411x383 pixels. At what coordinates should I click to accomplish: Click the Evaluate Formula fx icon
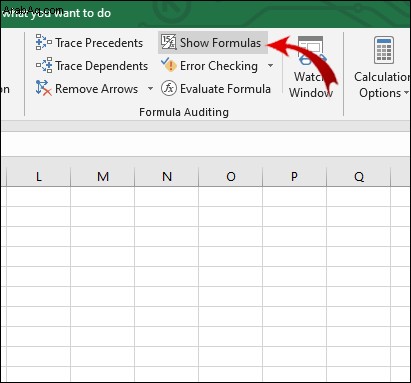(169, 88)
